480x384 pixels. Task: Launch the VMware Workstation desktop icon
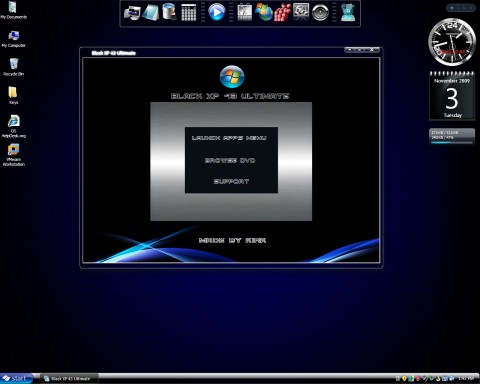pos(13,155)
